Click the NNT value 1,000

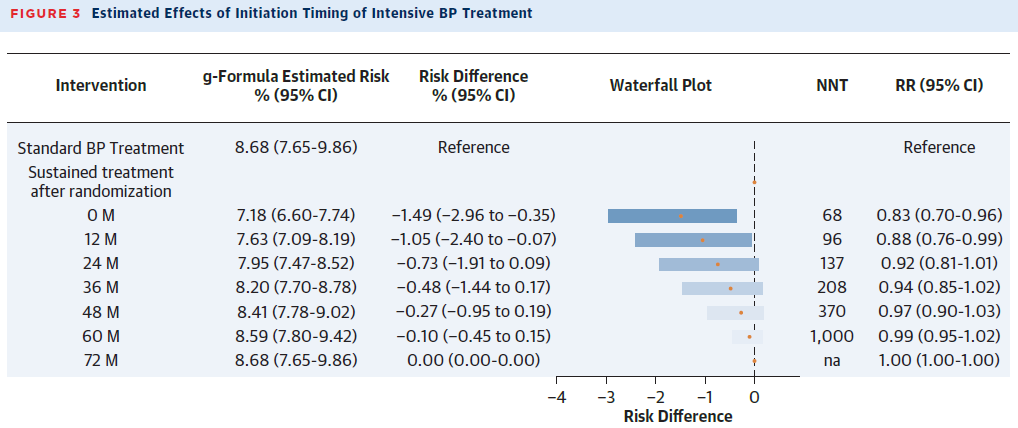pos(831,337)
